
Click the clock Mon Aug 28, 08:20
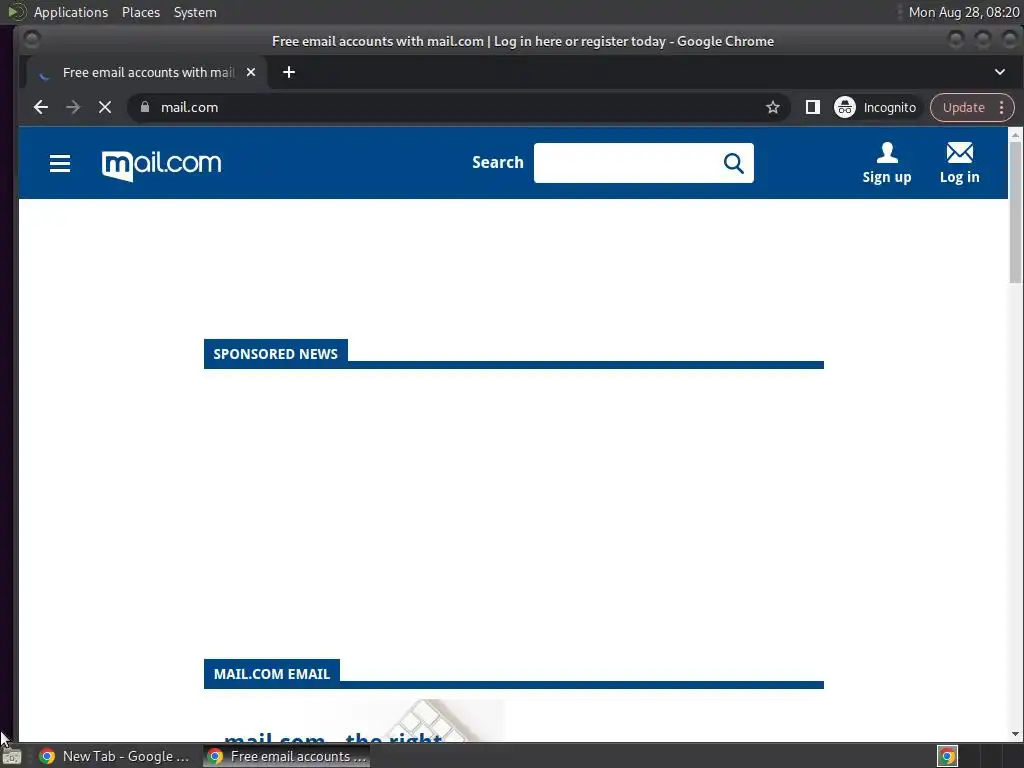click(963, 12)
